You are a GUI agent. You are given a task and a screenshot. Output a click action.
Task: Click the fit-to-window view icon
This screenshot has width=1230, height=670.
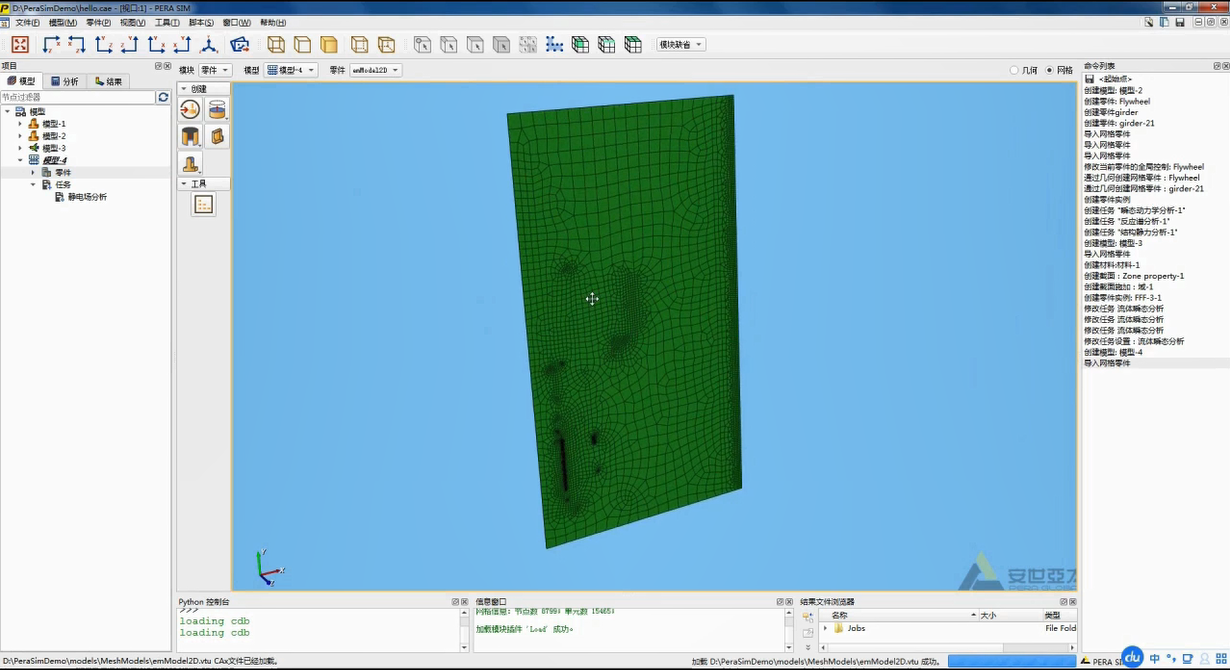point(20,44)
